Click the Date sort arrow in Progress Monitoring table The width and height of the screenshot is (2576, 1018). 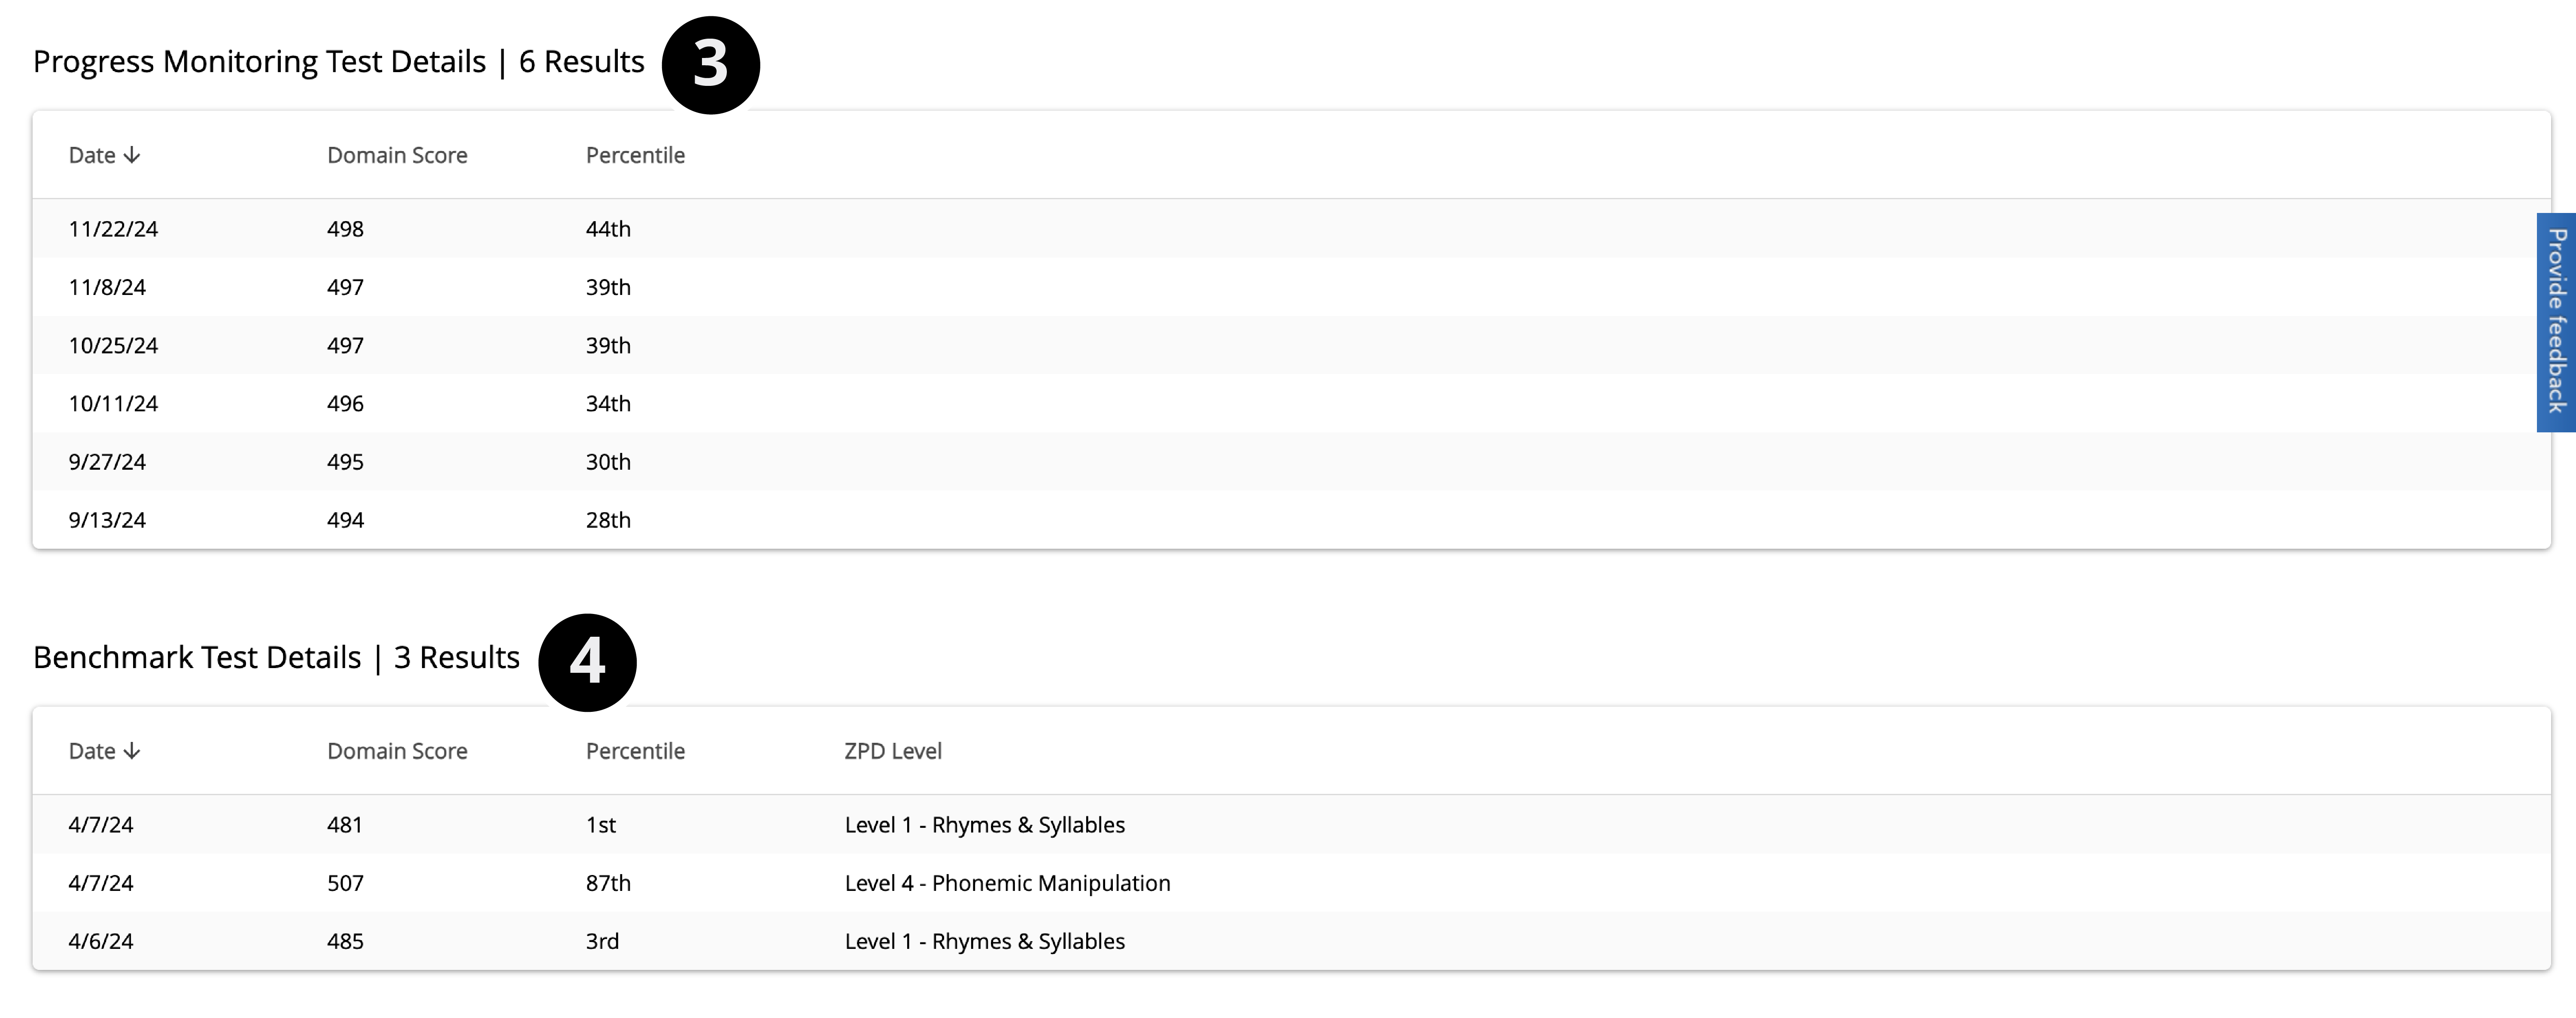pos(132,155)
